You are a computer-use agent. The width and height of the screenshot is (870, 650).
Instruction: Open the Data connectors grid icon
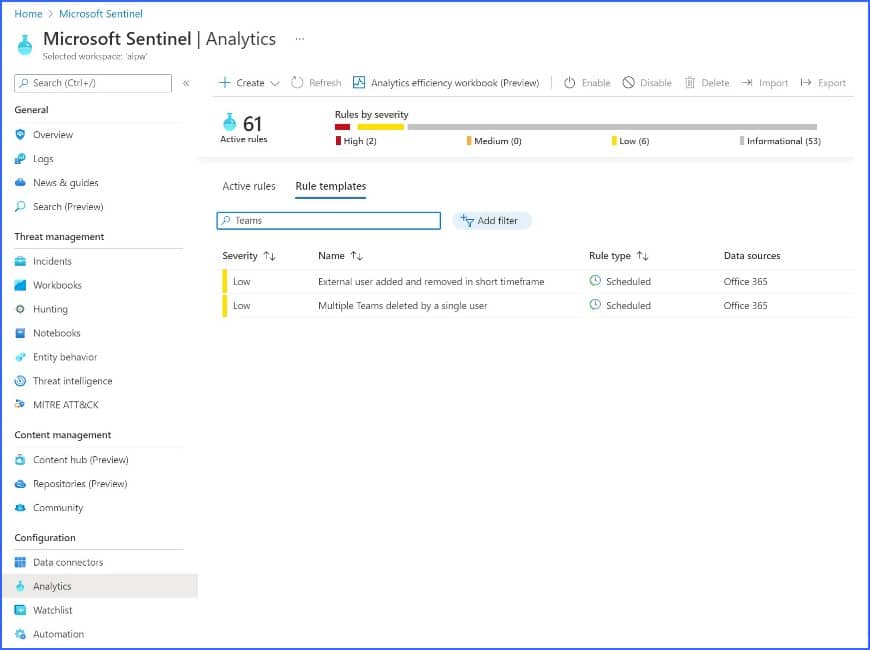(x=21, y=562)
